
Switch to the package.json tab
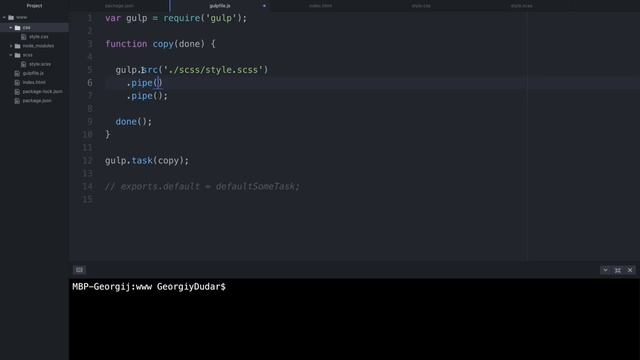click(119, 6)
